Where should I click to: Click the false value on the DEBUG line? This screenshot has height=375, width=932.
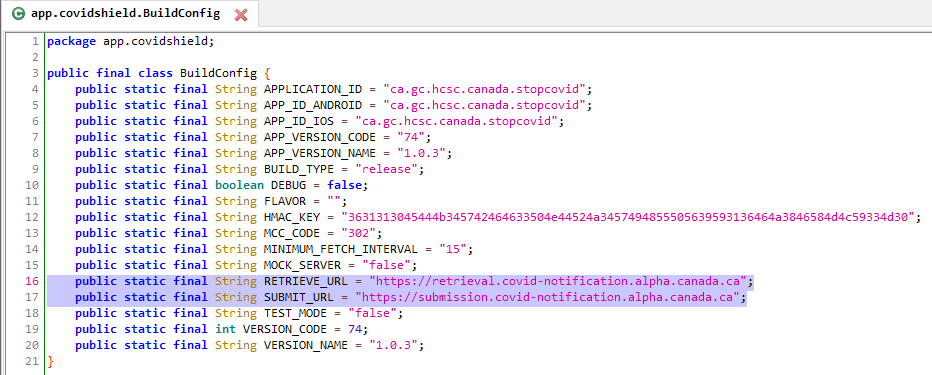click(344, 185)
